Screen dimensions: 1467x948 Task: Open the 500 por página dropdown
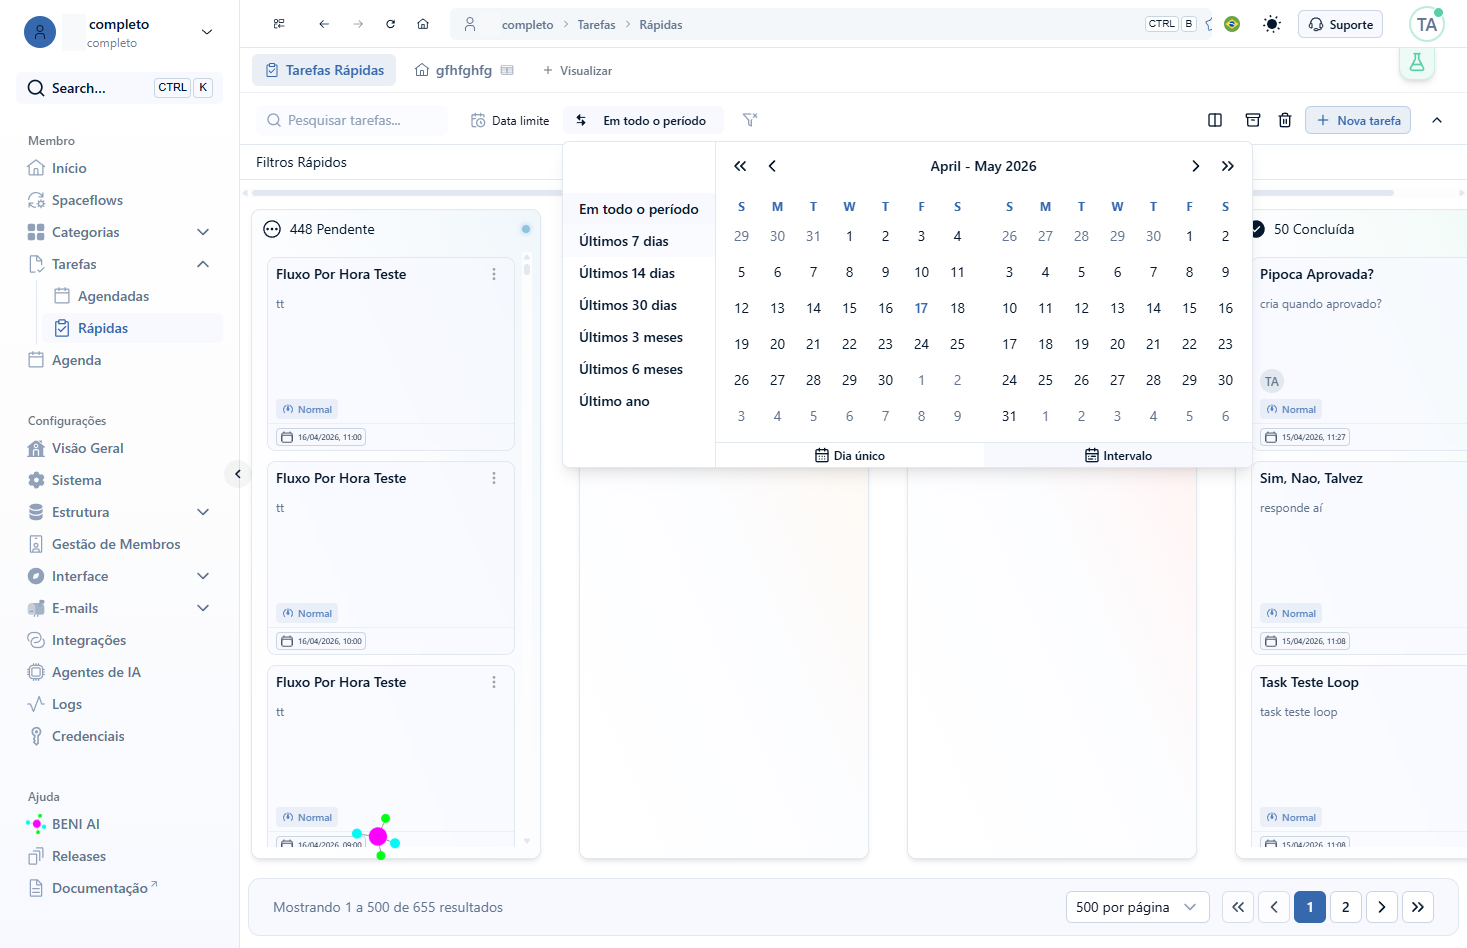[x=1138, y=907]
